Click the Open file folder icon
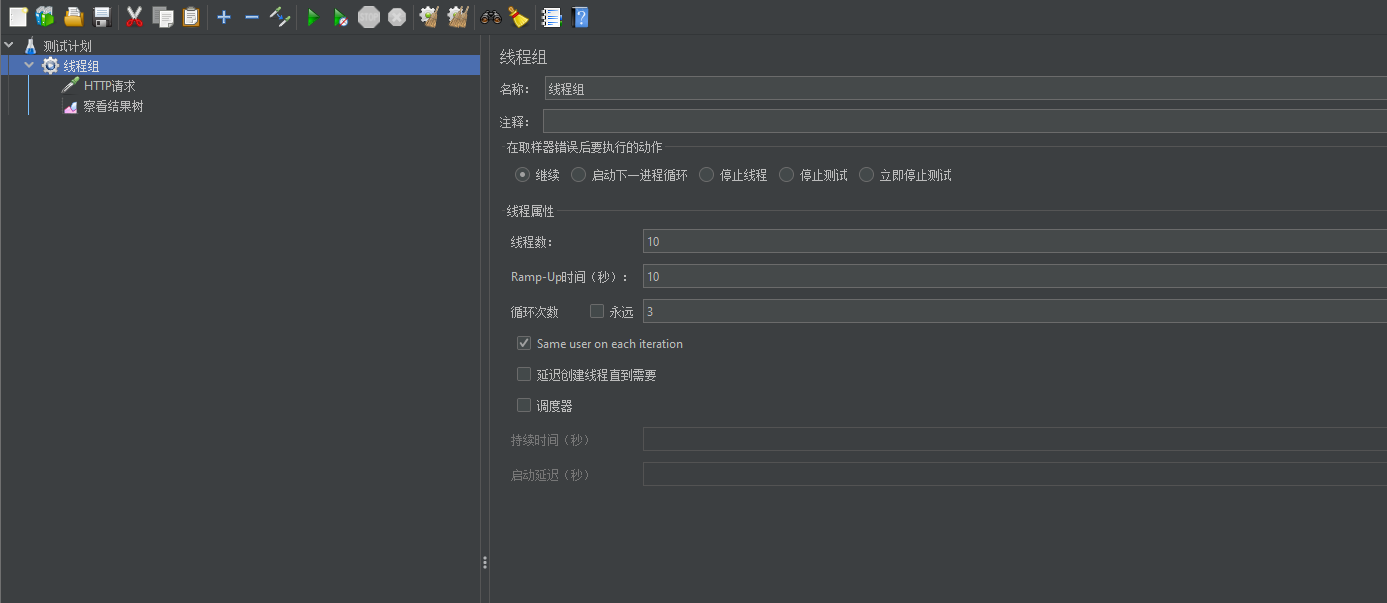The height and width of the screenshot is (603, 1387). [x=73, y=16]
